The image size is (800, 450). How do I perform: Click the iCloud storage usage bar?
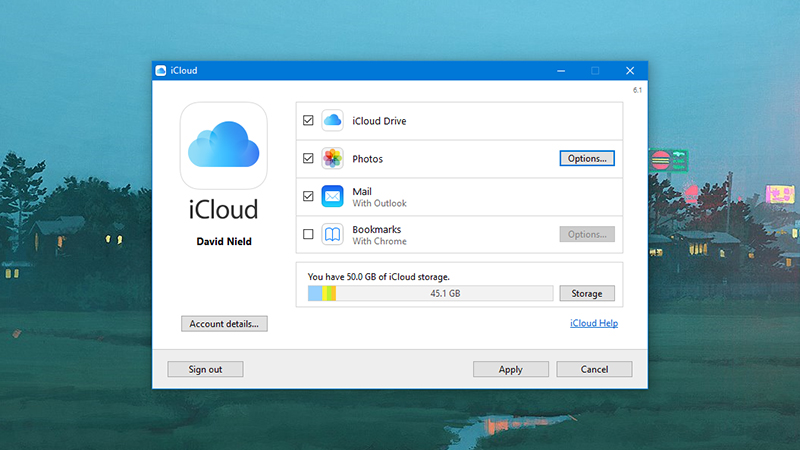(x=430, y=293)
